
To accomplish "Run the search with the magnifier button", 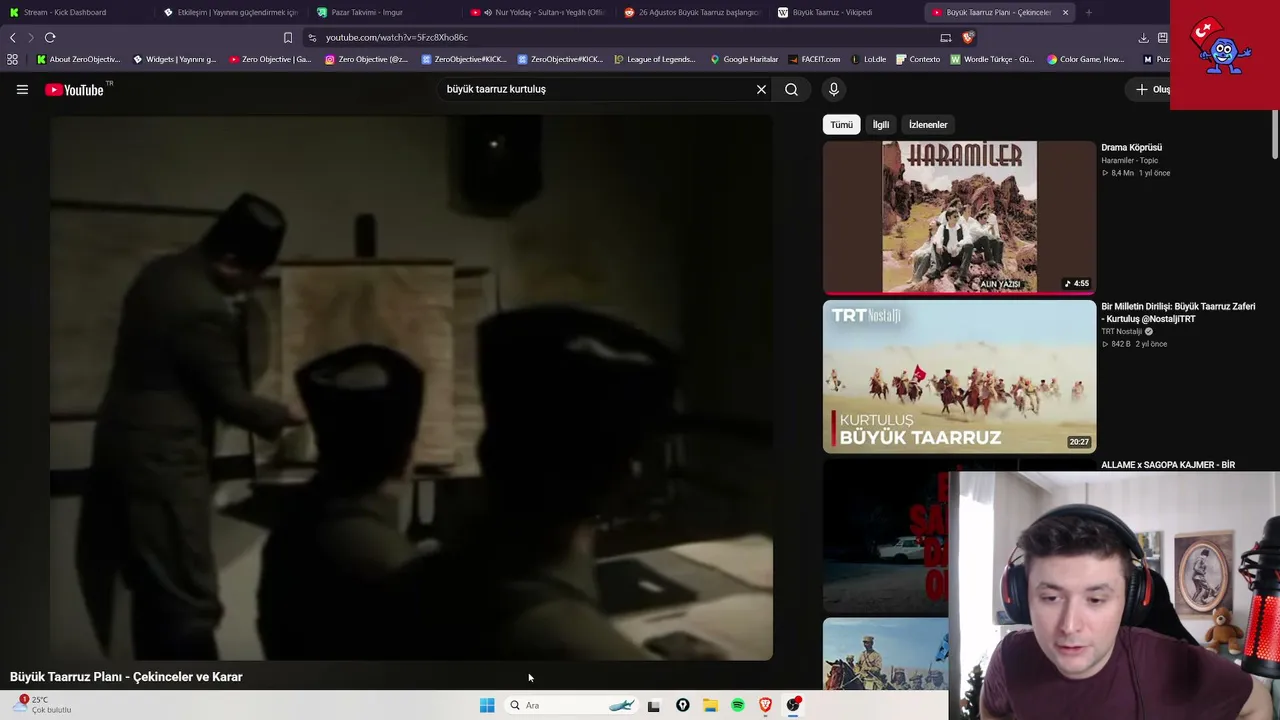I will pyautogui.click(x=791, y=89).
